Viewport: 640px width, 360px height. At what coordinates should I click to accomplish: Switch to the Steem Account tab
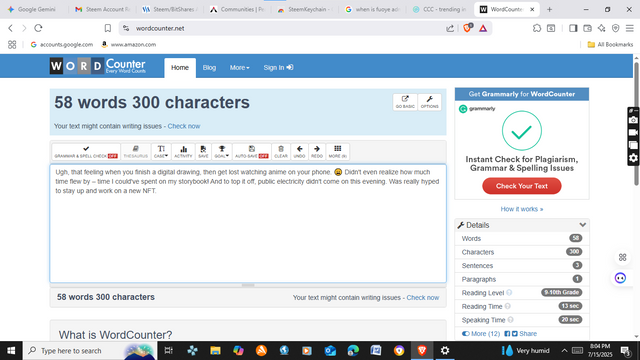pos(102,9)
